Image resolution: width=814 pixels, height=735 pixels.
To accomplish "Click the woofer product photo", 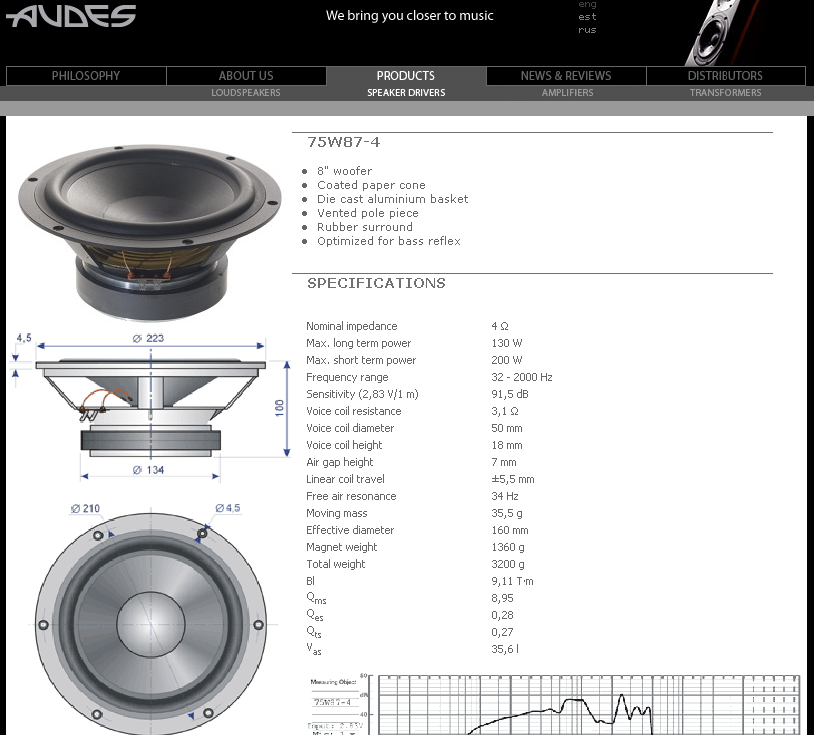I will coord(150,232).
